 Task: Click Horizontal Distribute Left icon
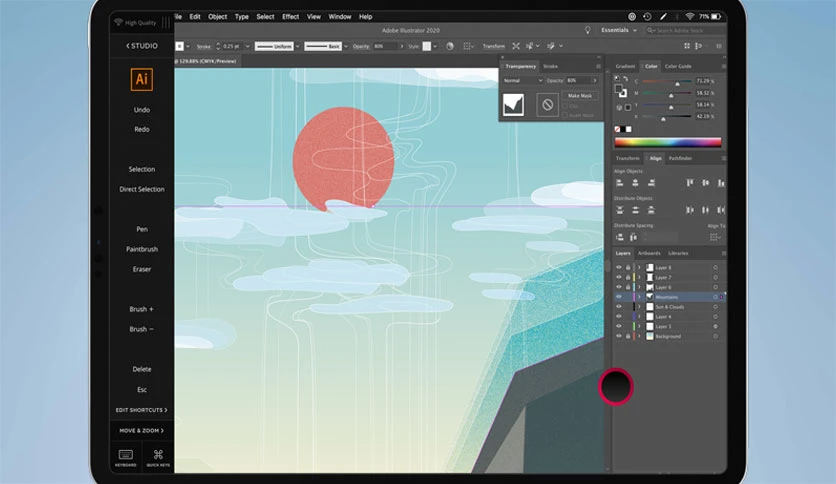coord(690,210)
